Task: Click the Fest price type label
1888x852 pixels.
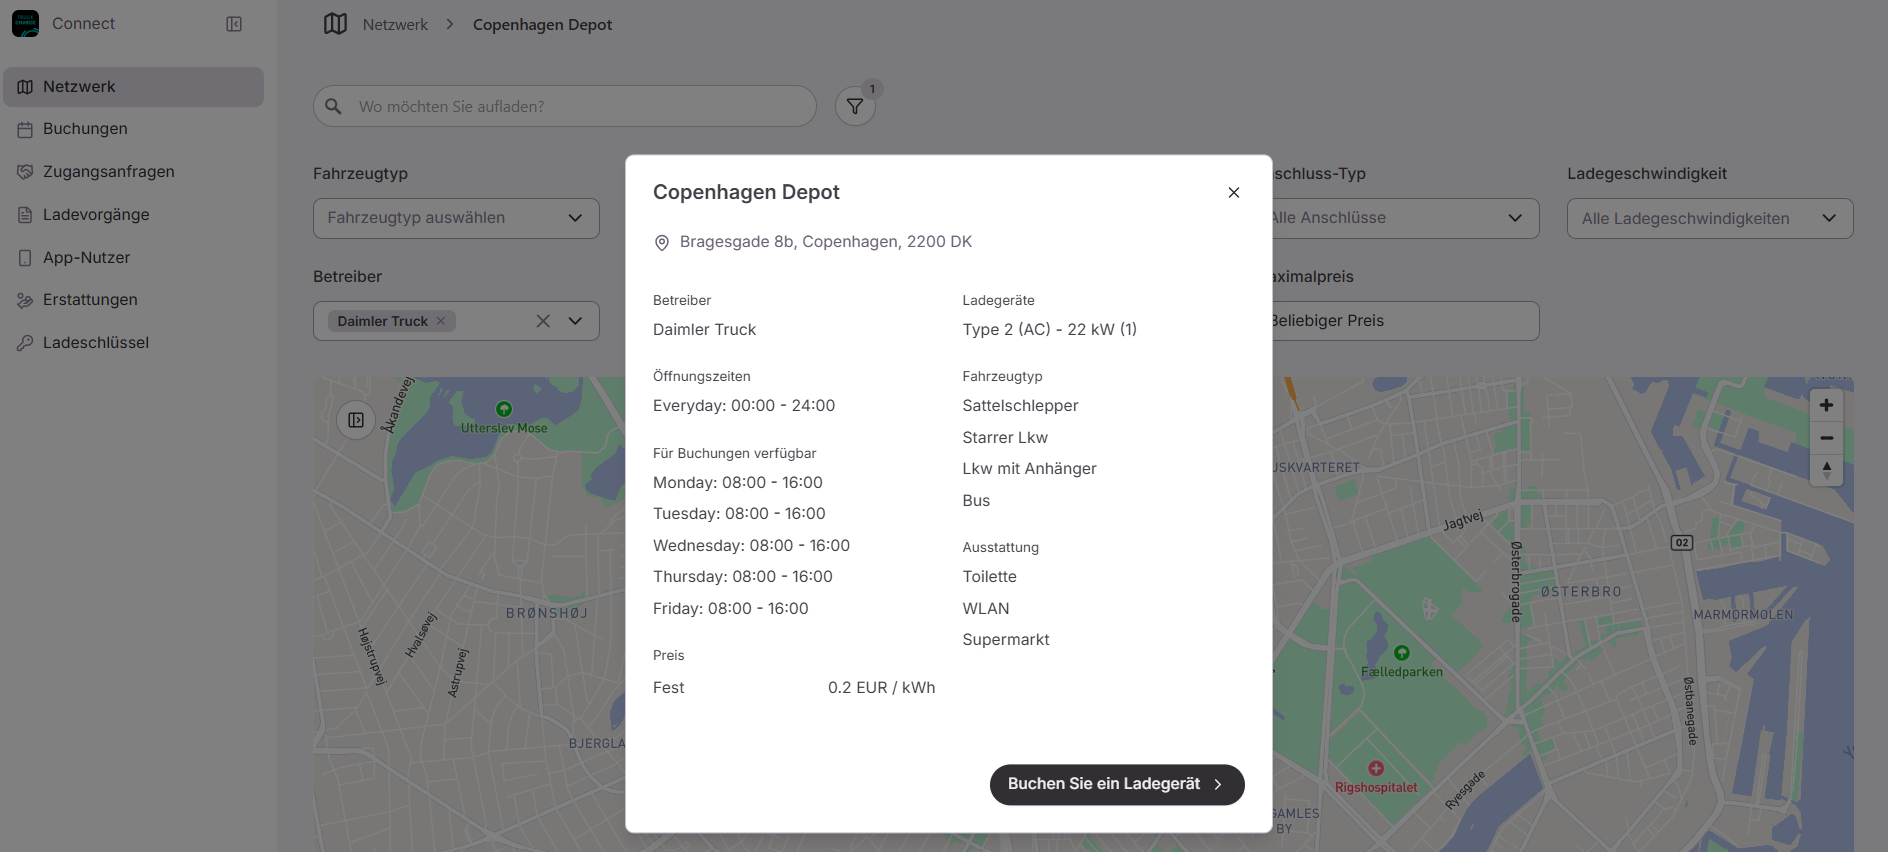Action: (669, 688)
